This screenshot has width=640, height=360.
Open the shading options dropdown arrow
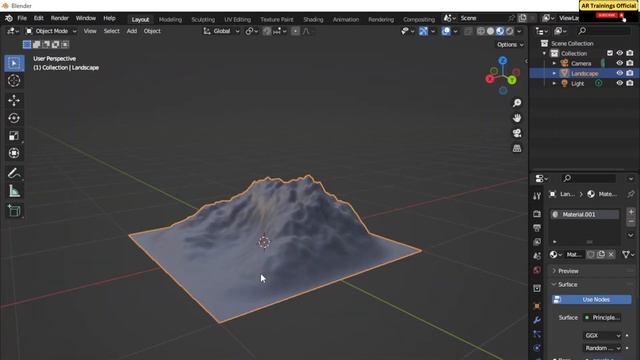coord(519,31)
